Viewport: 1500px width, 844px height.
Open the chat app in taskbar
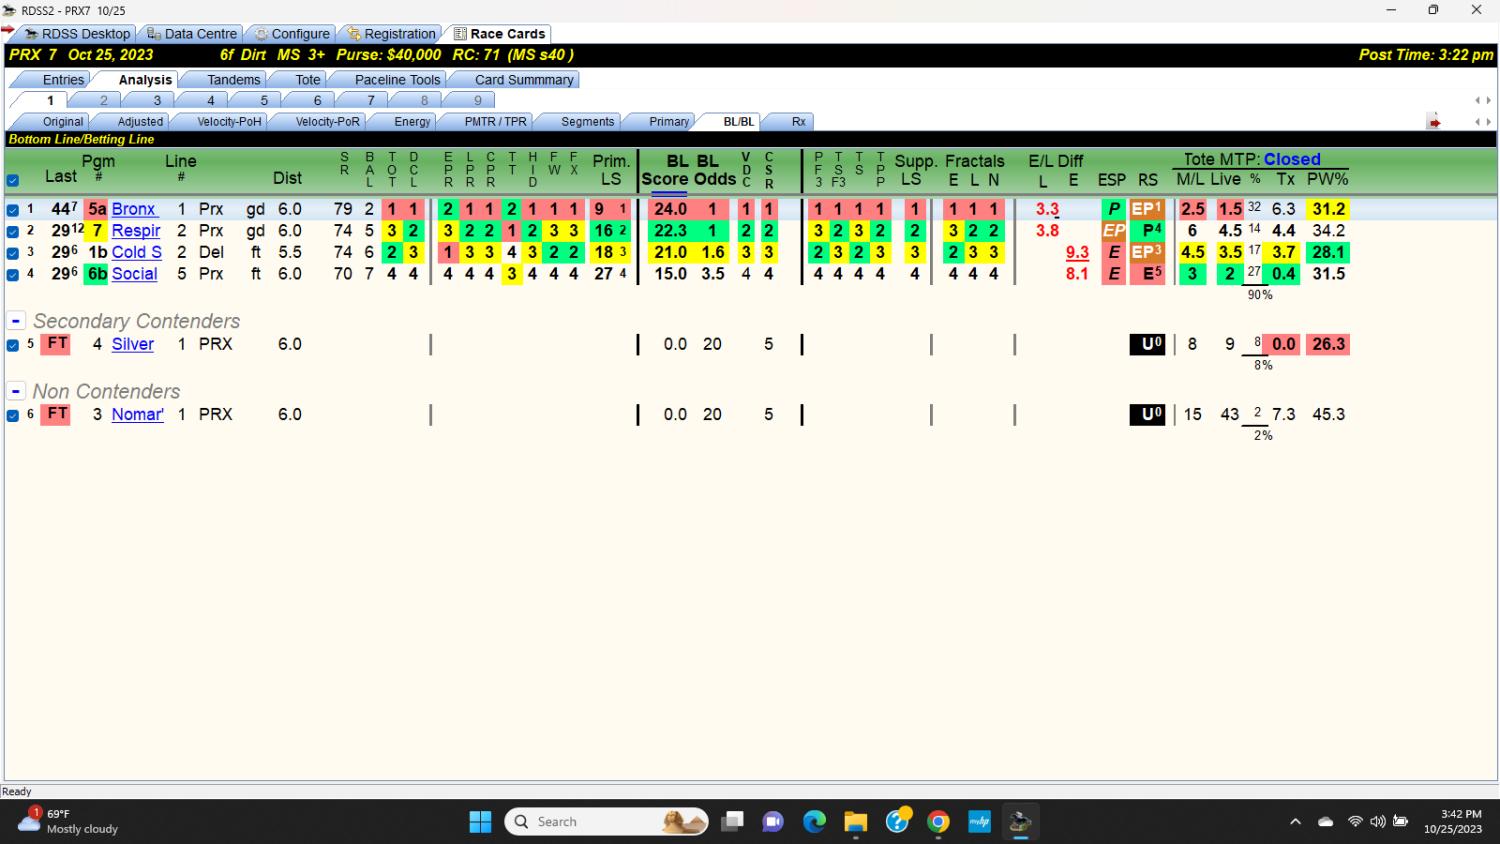[773, 822]
